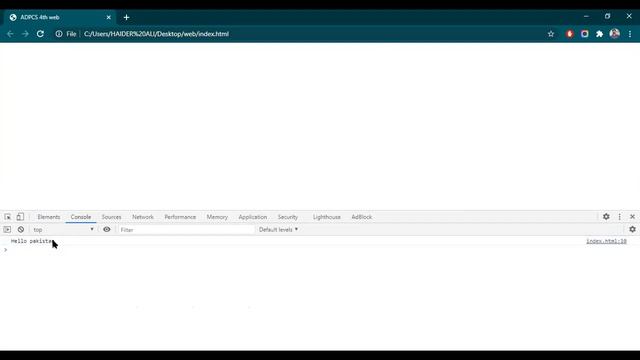Screen dimensions: 640x360
Task: Switch to the Network panel
Action: 143,217
